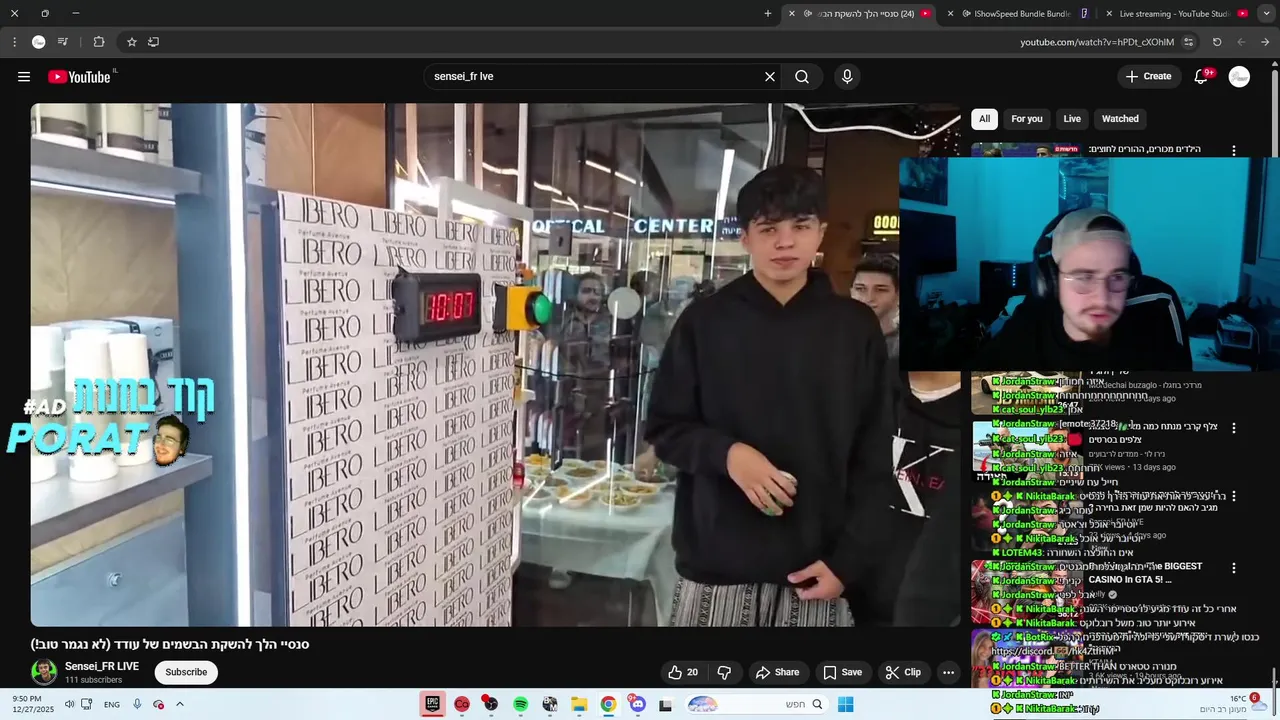Click the 111 subscribers text
The width and height of the screenshot is (1280, 720).
click(94, 680)
